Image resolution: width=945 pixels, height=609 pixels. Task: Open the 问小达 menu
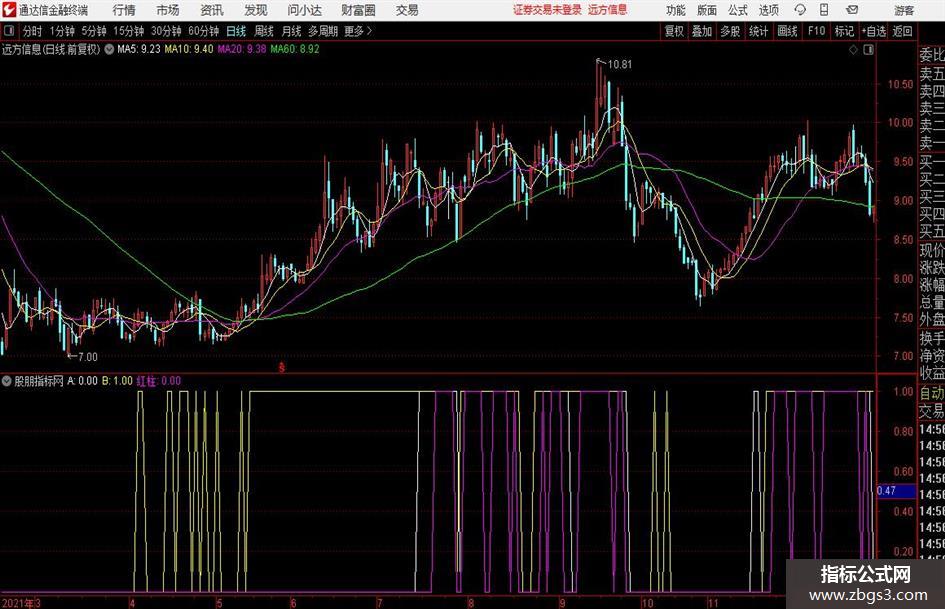click(304, 10)
